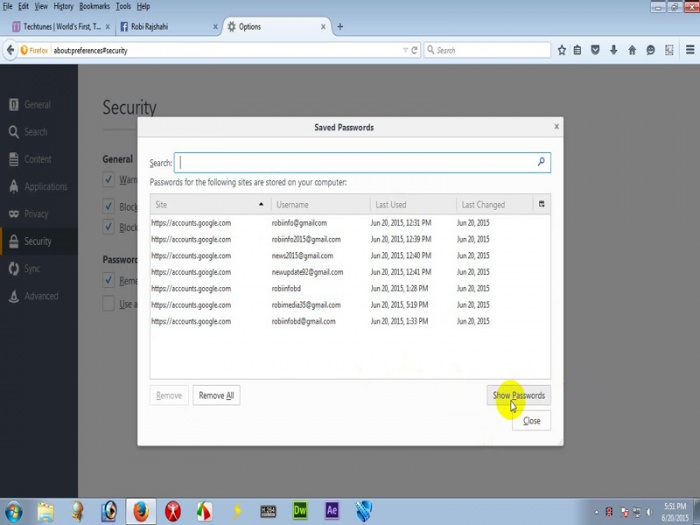Image resolution: width=700 pixels, height=525 pixels.
Task: Open Firefox from the taskbar
Action: pyautogui.click(x=141, y=512)
